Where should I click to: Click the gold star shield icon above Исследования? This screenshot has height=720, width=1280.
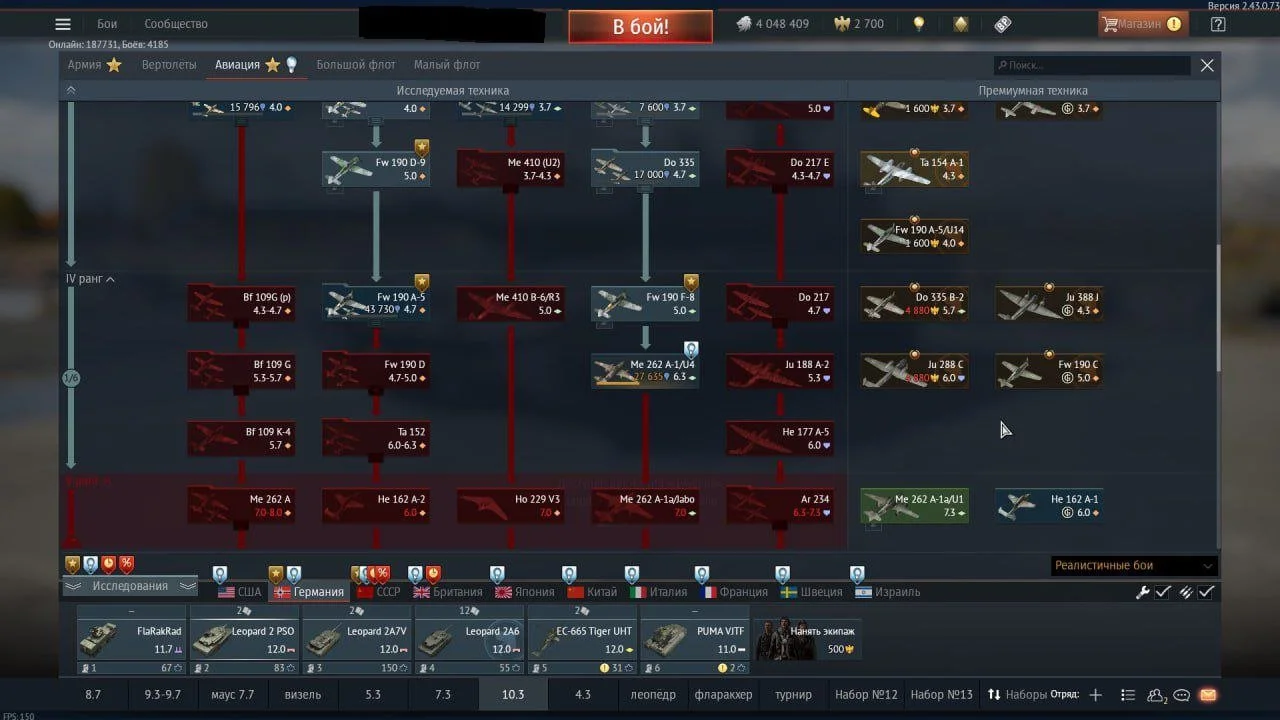72,564
